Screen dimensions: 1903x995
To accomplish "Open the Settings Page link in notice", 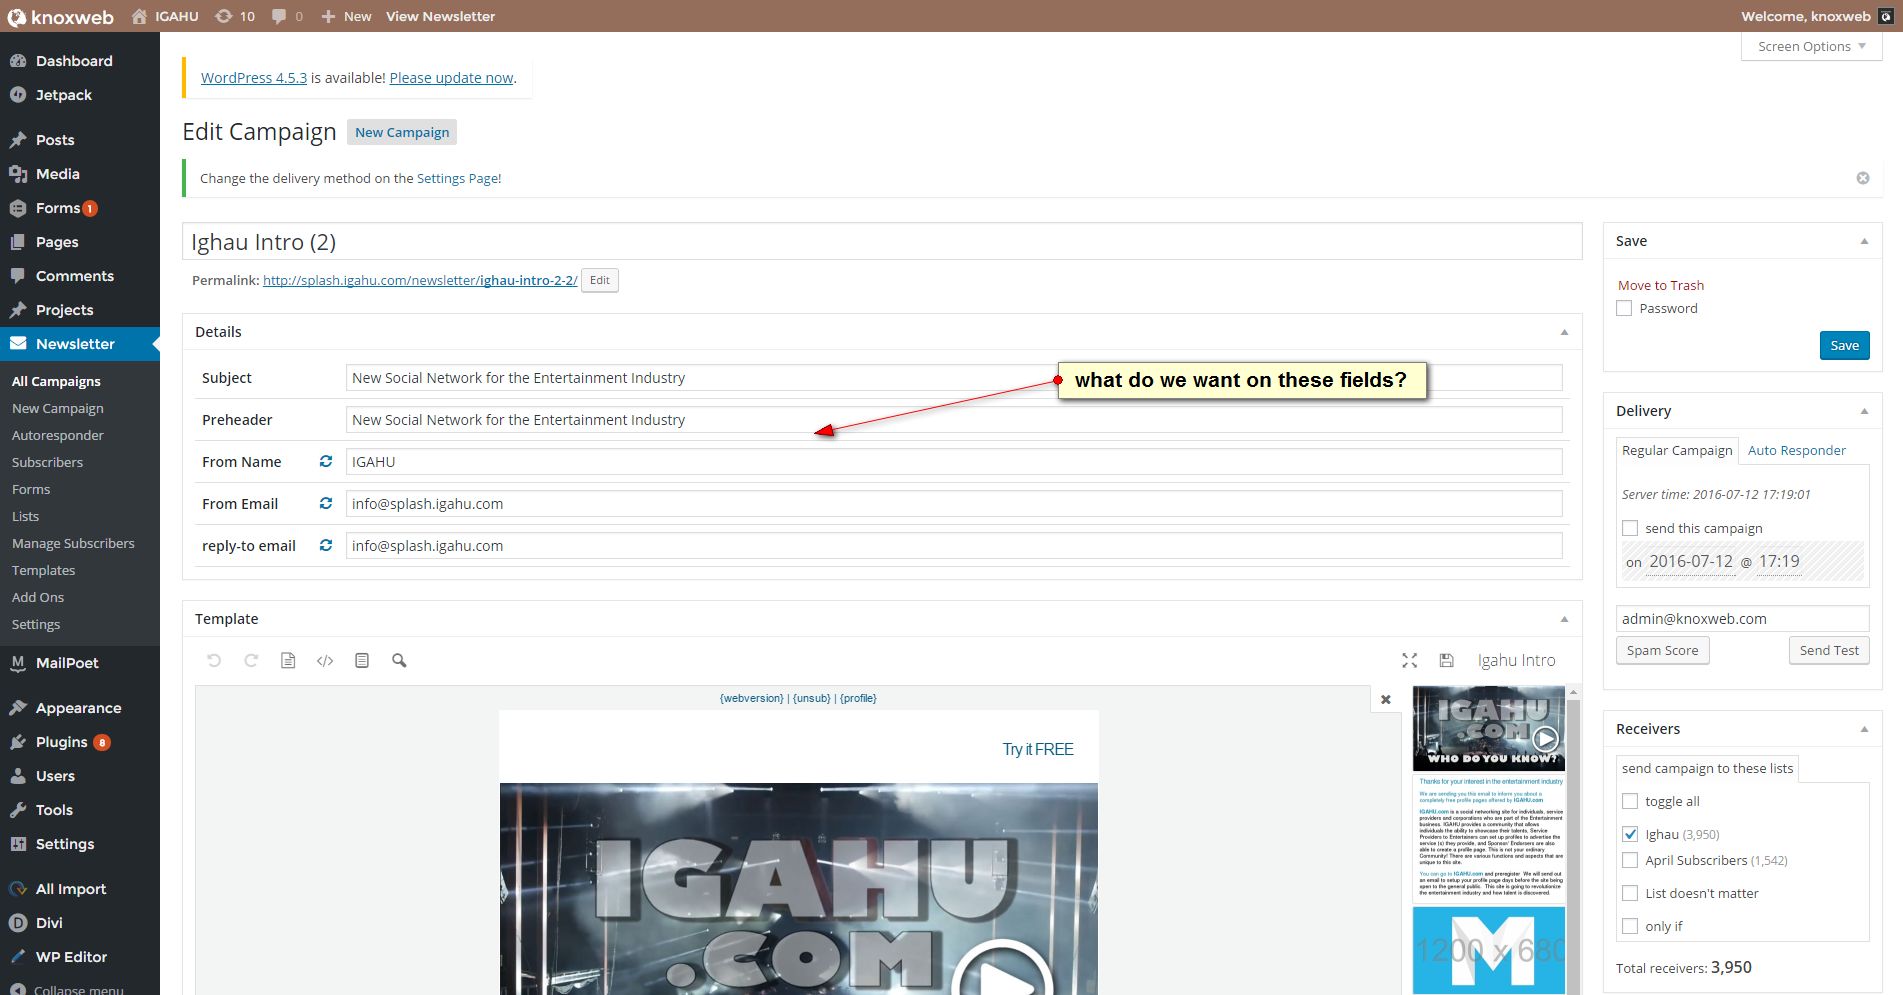I will coord(458,178).
